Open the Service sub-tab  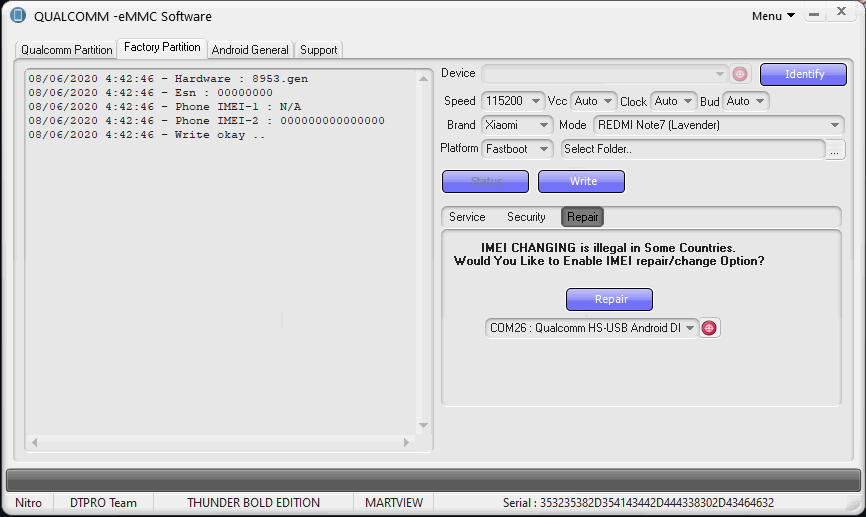(x=467, y=217)
